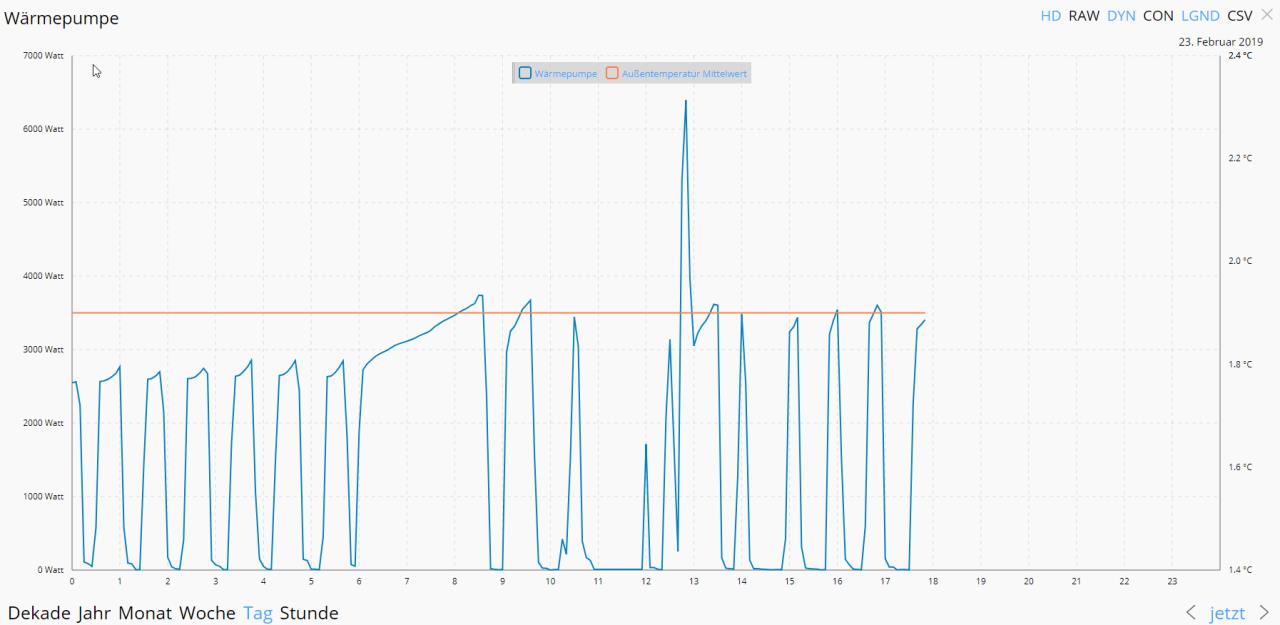Toggle DYN dynamic scaling option
Viewport: 1280px width, 625px height.
1121,16
